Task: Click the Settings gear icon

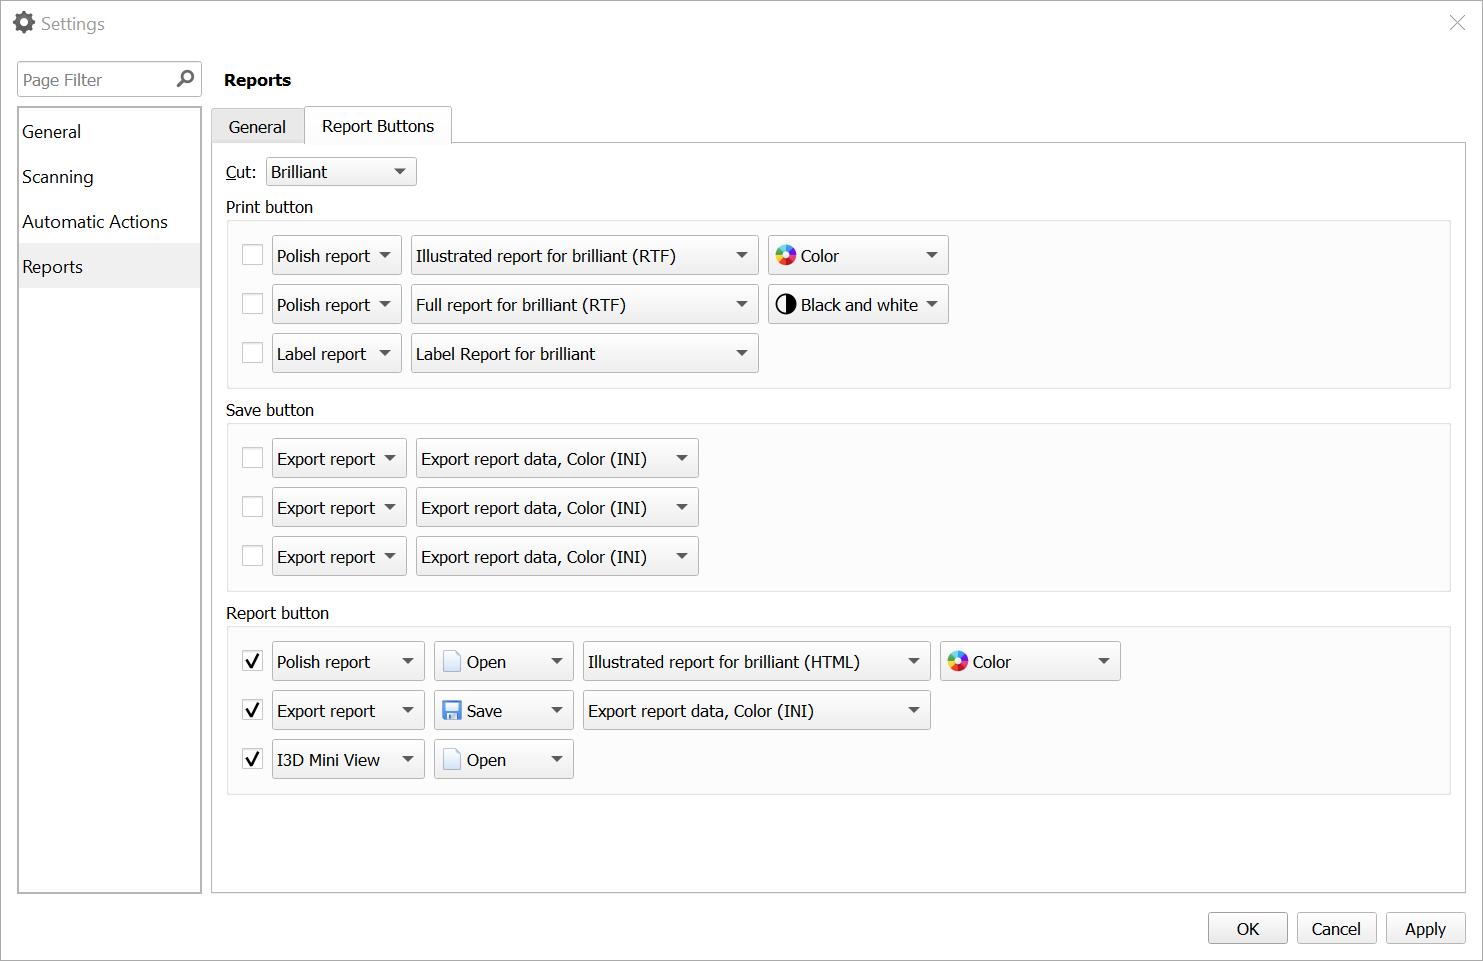Action: [x=24, y=22]
